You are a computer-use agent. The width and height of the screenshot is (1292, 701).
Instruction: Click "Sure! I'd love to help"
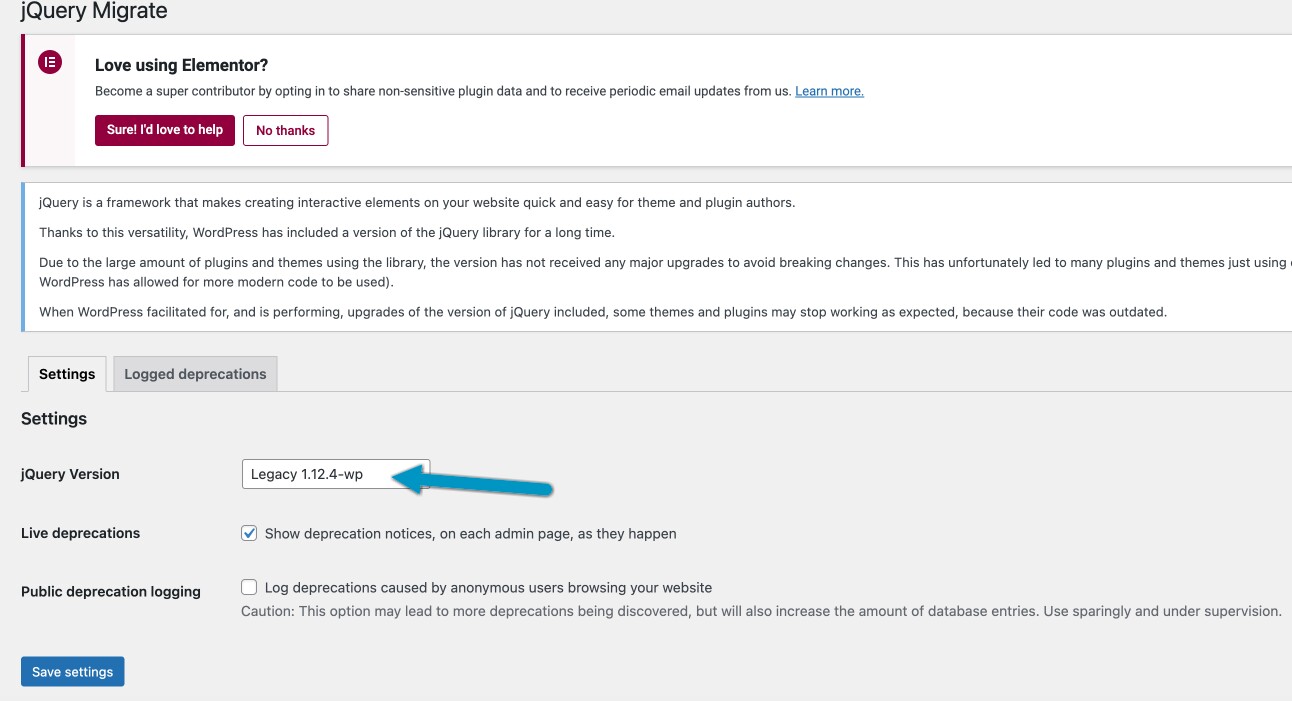coord(164,130)
